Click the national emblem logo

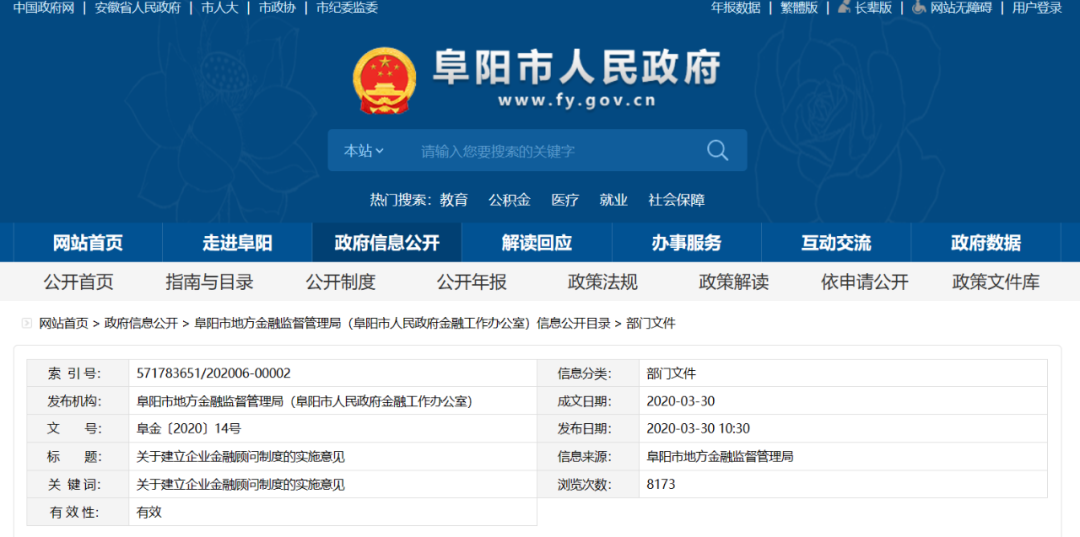click(384, 80)
